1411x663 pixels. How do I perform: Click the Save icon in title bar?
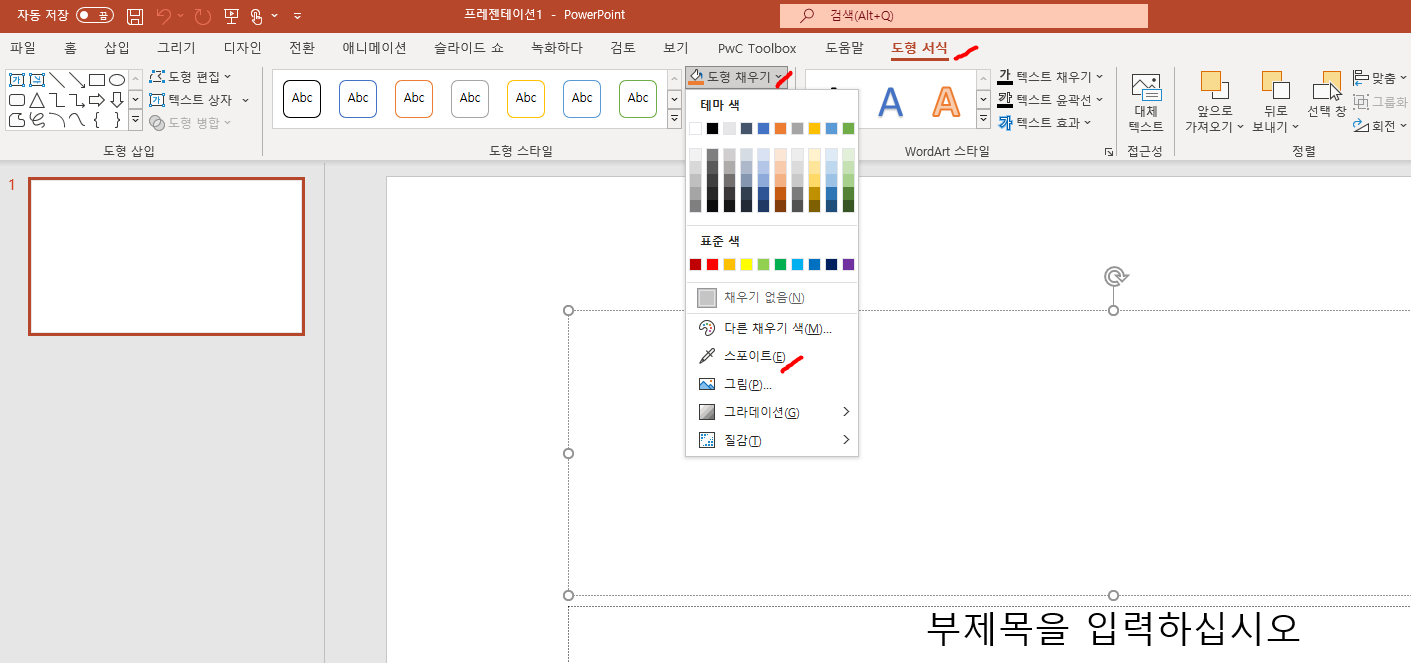click(135, 16)
